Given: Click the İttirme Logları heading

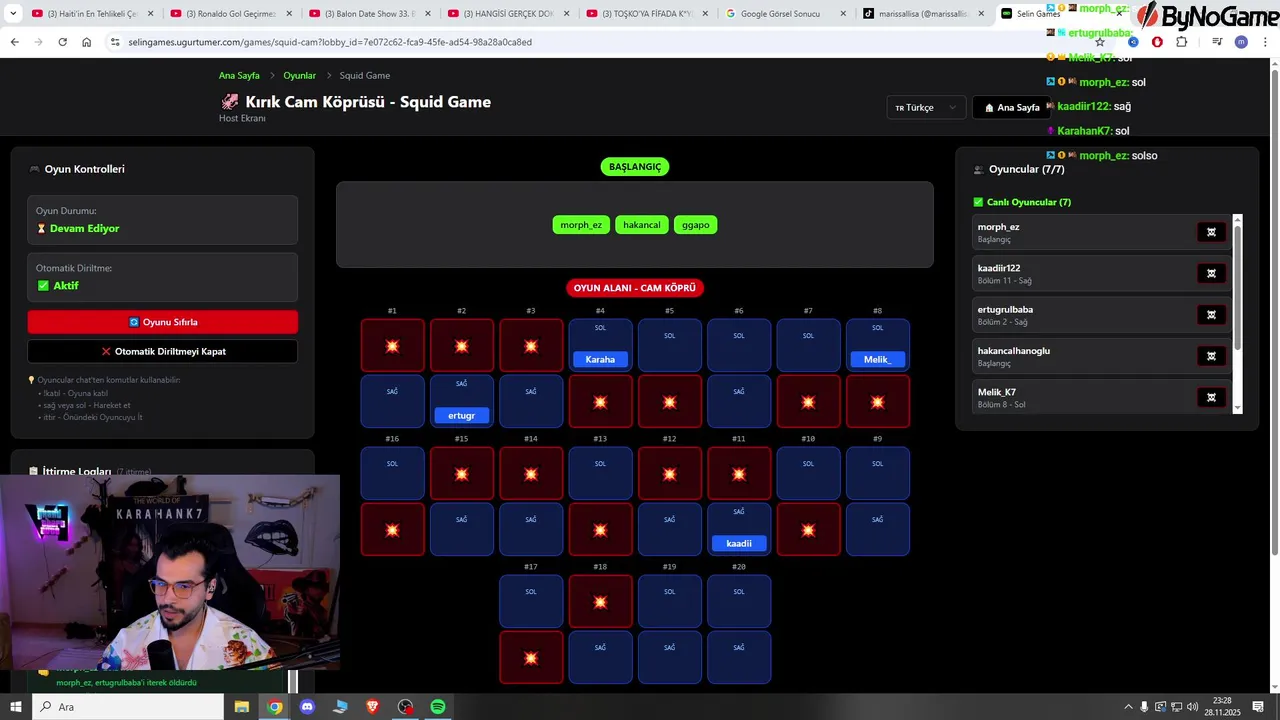Looking at the screenshot, I should pyautogui.click(x=76, y=471).
